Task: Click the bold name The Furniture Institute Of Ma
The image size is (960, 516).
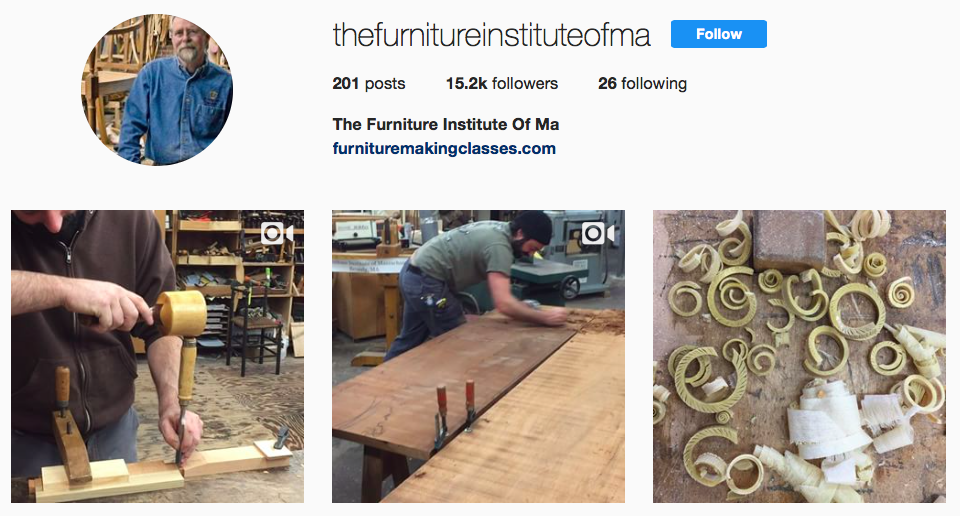Action: click(446, 124)
